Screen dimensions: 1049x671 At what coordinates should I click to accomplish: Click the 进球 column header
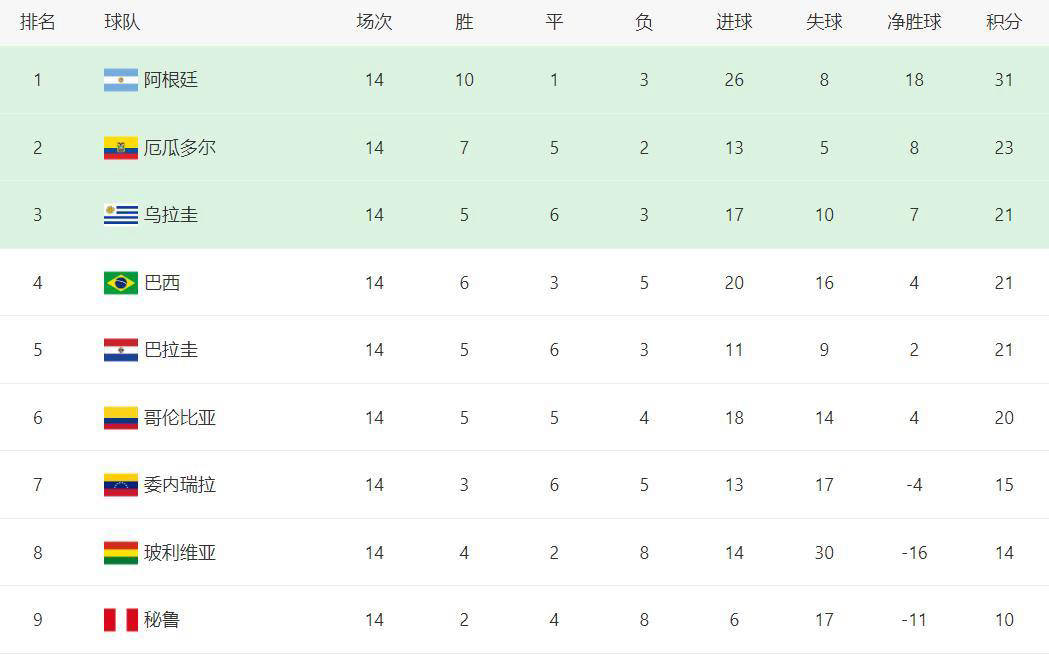(735, 22)
